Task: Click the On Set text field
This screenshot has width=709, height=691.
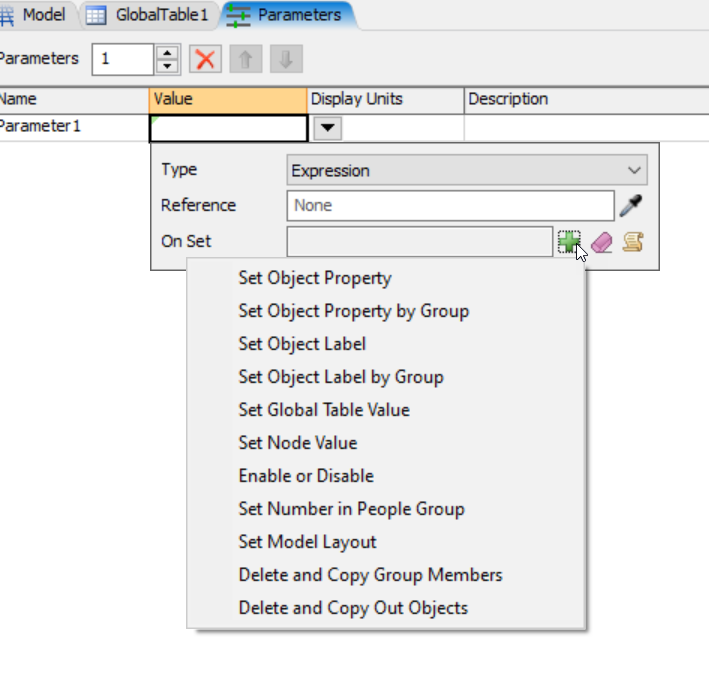Action: 420,241
